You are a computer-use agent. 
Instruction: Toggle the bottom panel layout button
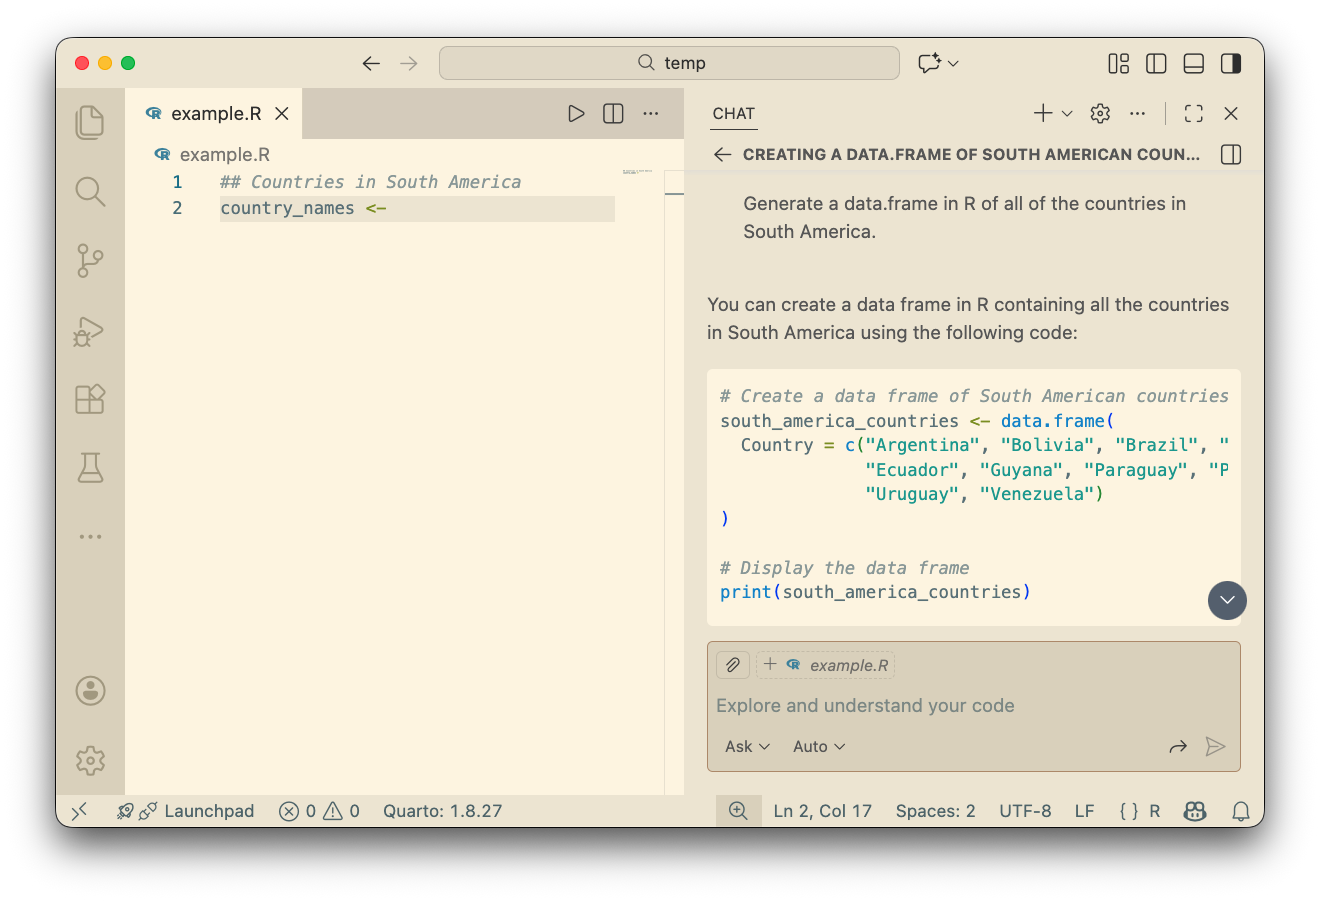[x=1193, y=64]
